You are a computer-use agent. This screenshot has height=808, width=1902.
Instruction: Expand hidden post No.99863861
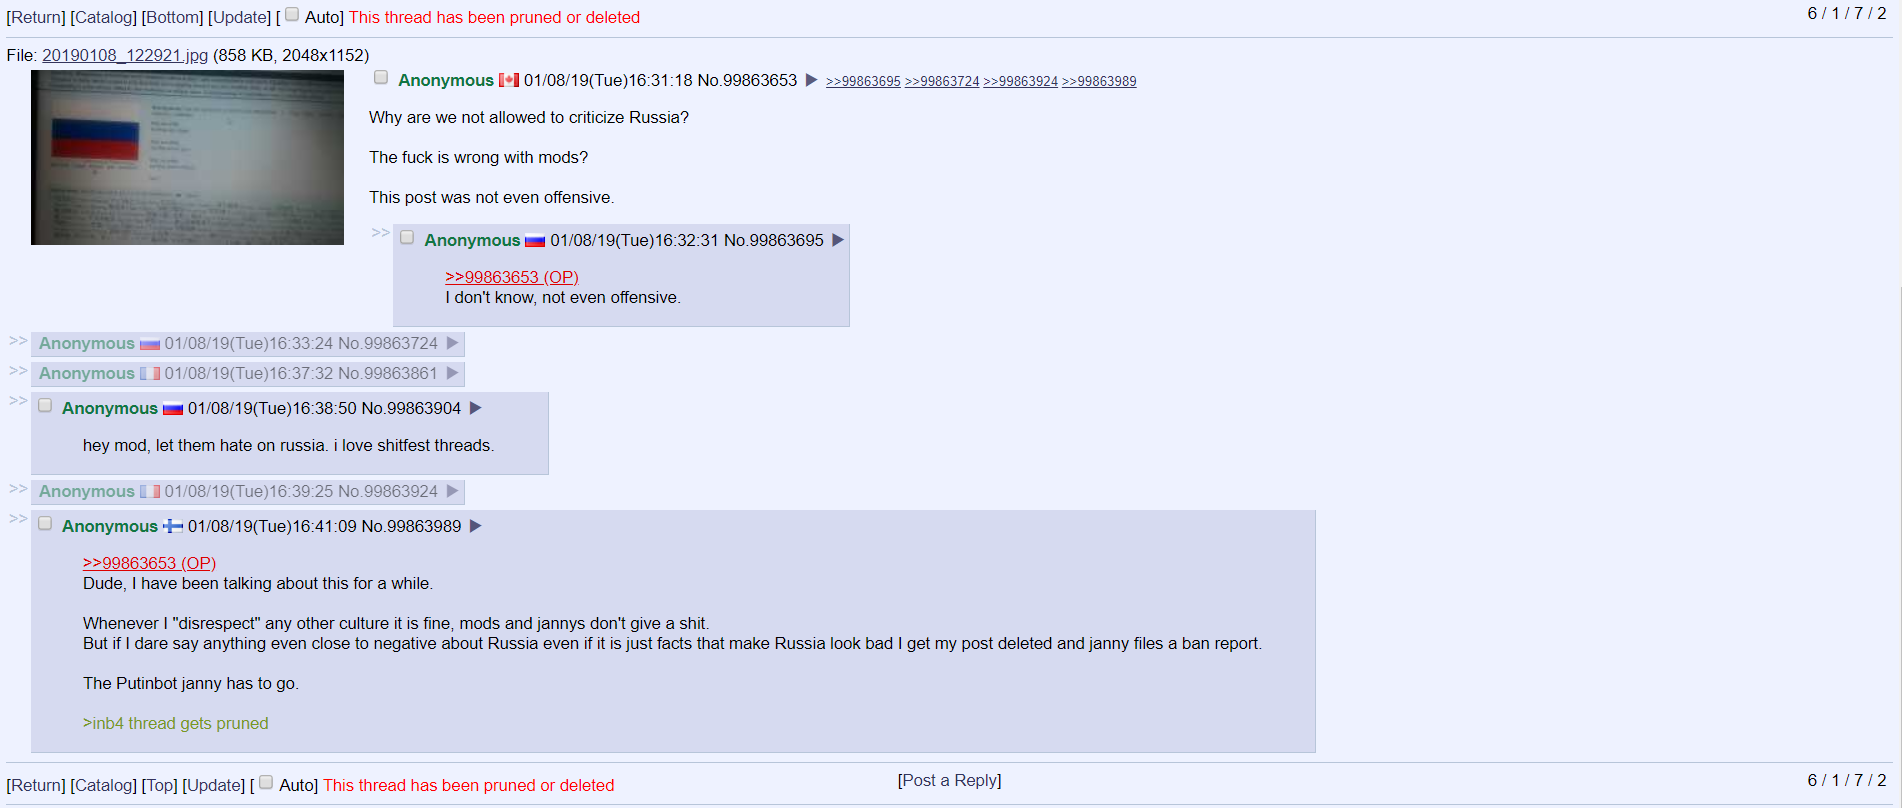[18, 371]
